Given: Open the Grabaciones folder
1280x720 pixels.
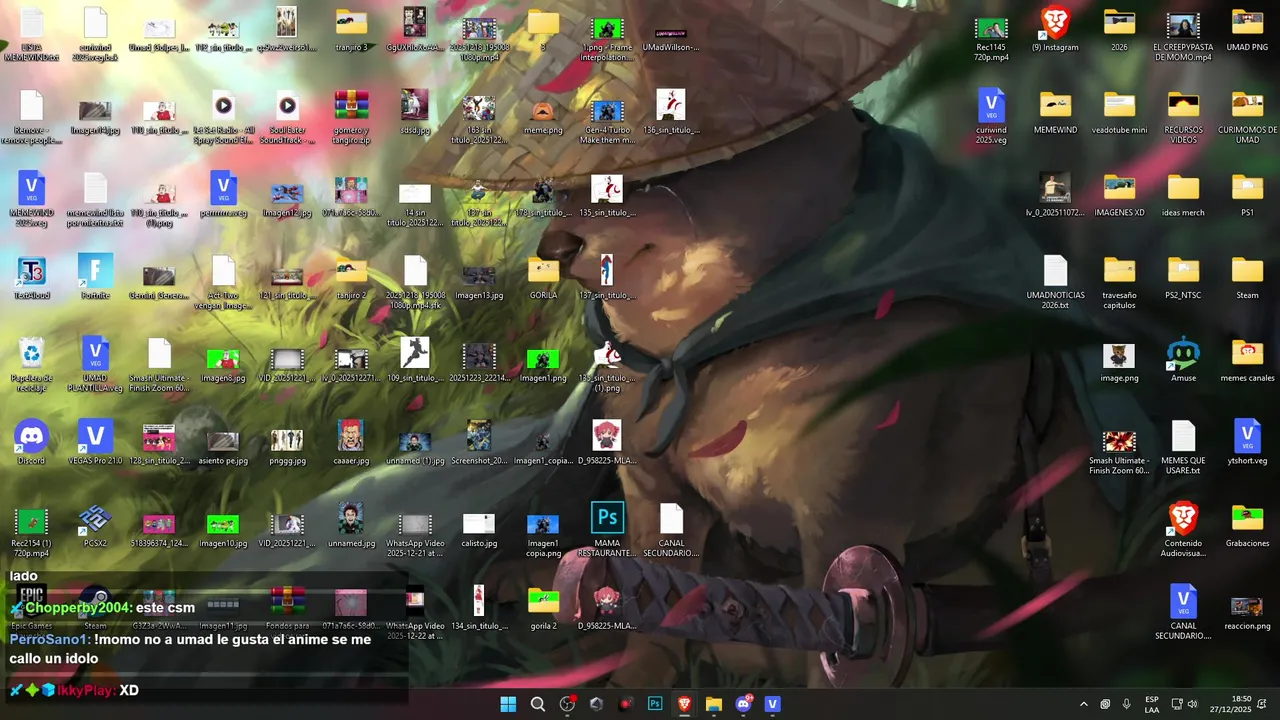Looking at the screenshot, I should coord(1247,527).
